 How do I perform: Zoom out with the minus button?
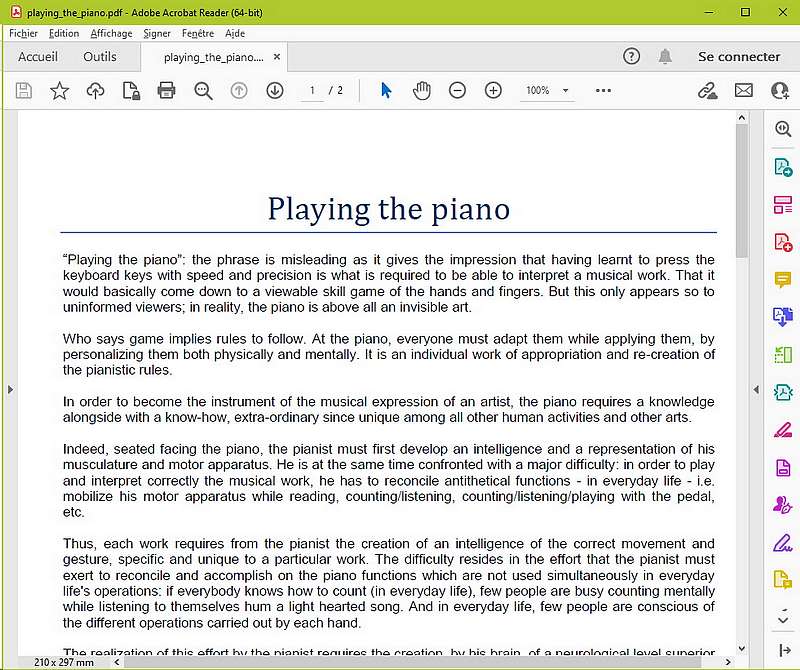click(457, 91)
